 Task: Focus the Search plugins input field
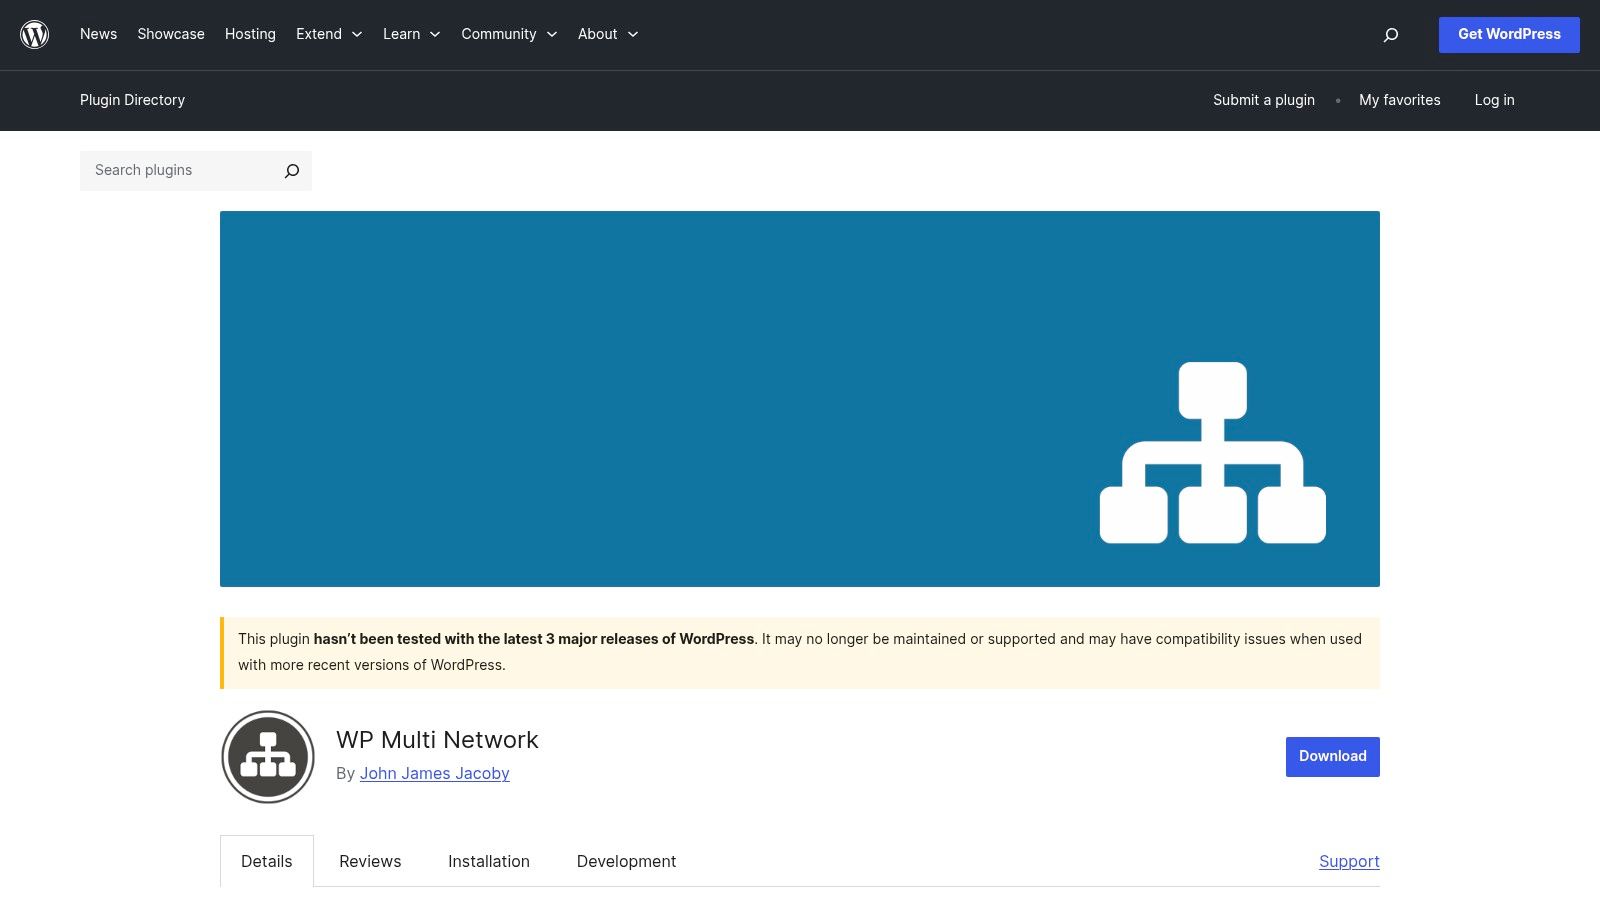coord(178,171)
